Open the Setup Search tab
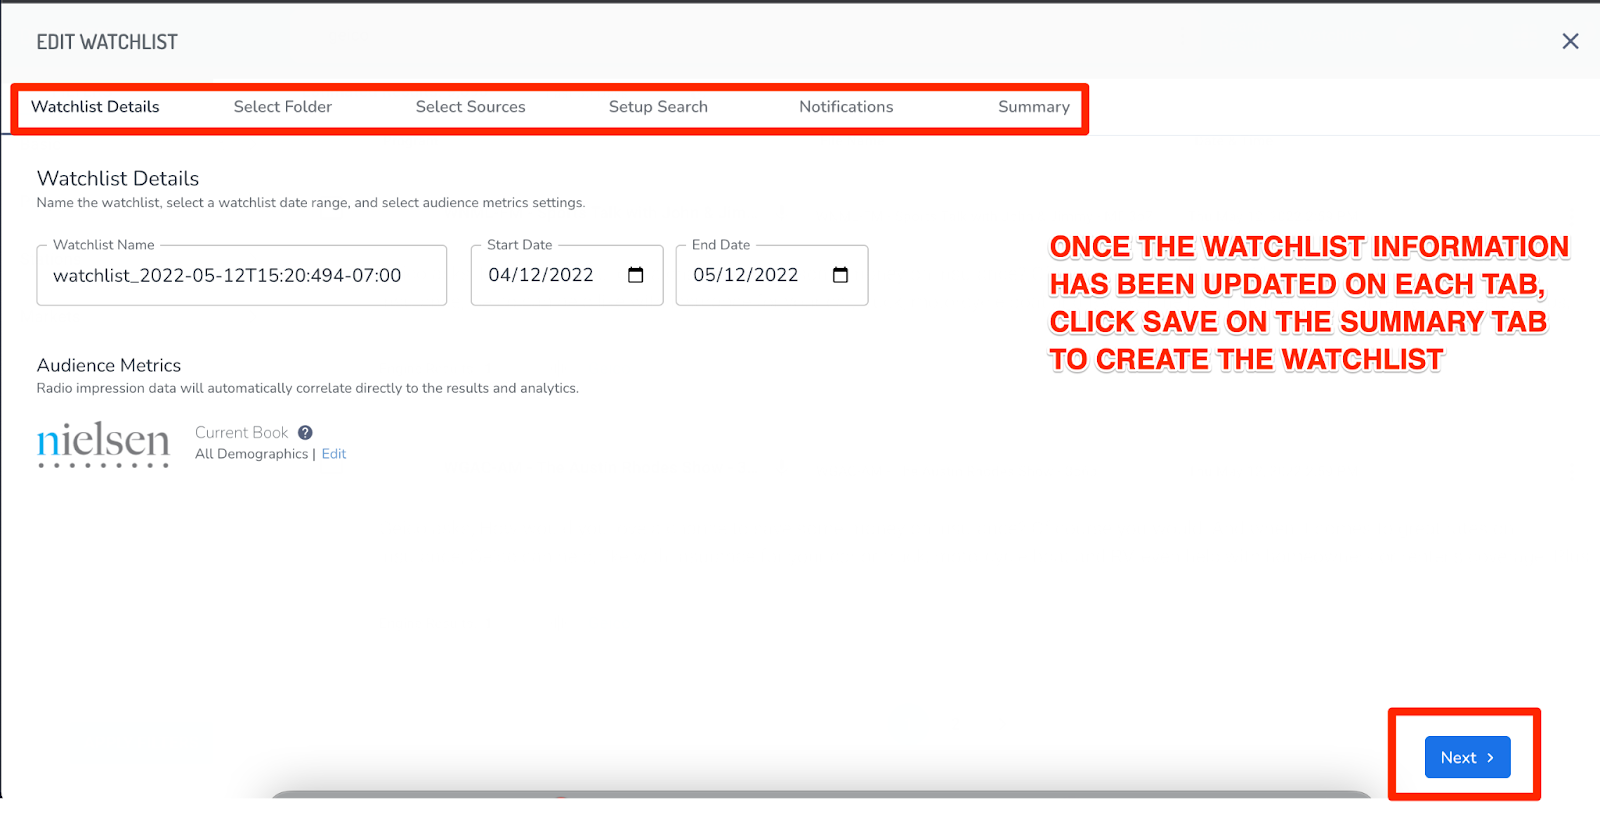Image resolution: width=1600 pixels, height=825 pixels. (x=658, y=107)
